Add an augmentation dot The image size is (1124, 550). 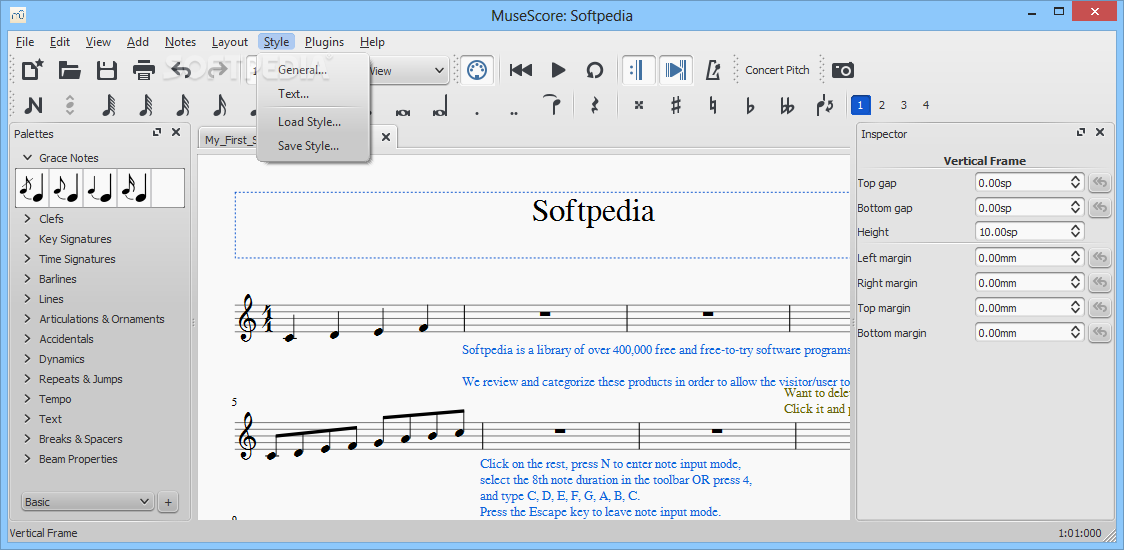[477, 112]
